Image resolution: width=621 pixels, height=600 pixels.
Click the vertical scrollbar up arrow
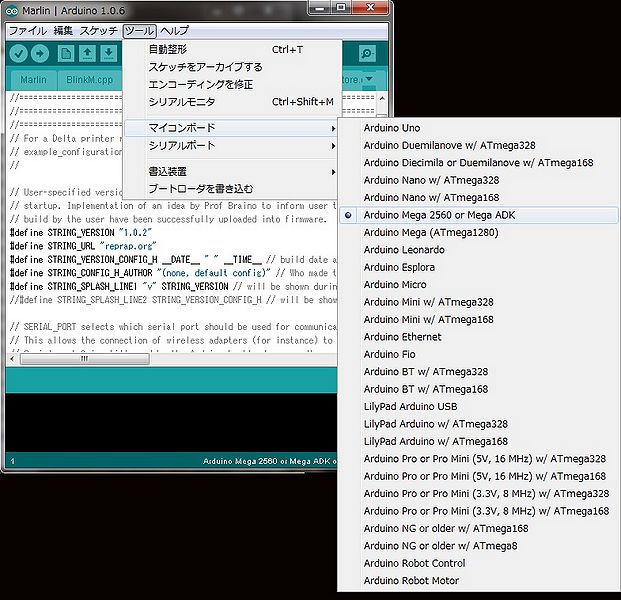[x=382, y=98]
